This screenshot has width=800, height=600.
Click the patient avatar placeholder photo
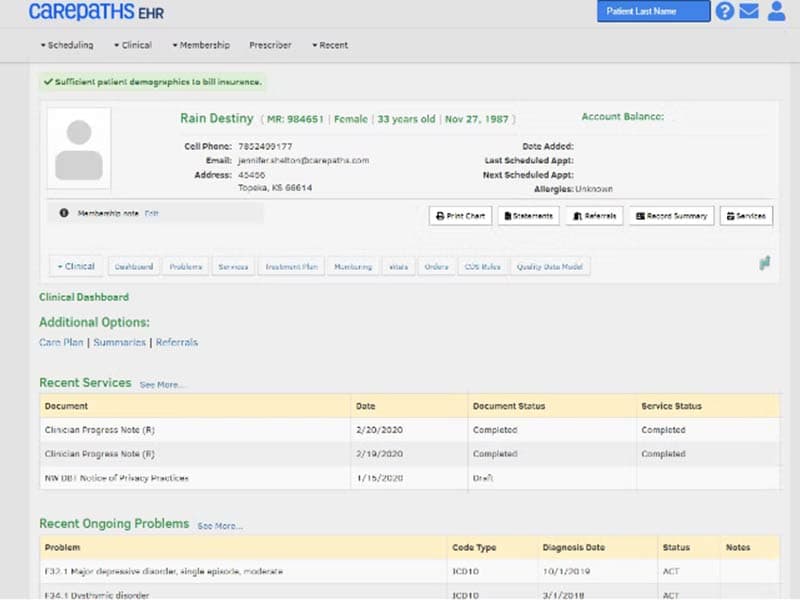click(79, 148)
